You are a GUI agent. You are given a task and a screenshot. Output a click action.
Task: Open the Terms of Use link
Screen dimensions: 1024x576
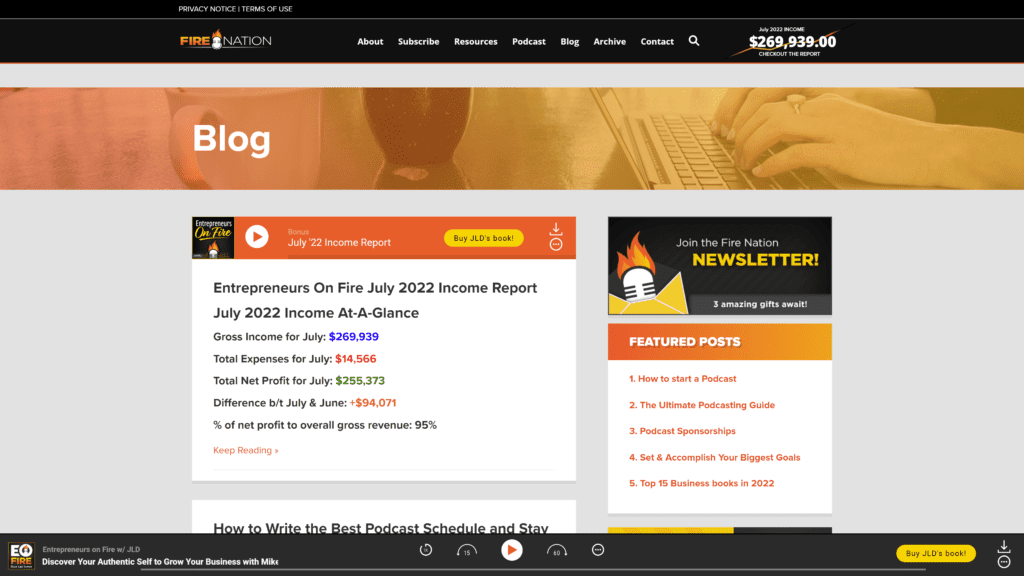pyautogui.click(x=266, y=8)
